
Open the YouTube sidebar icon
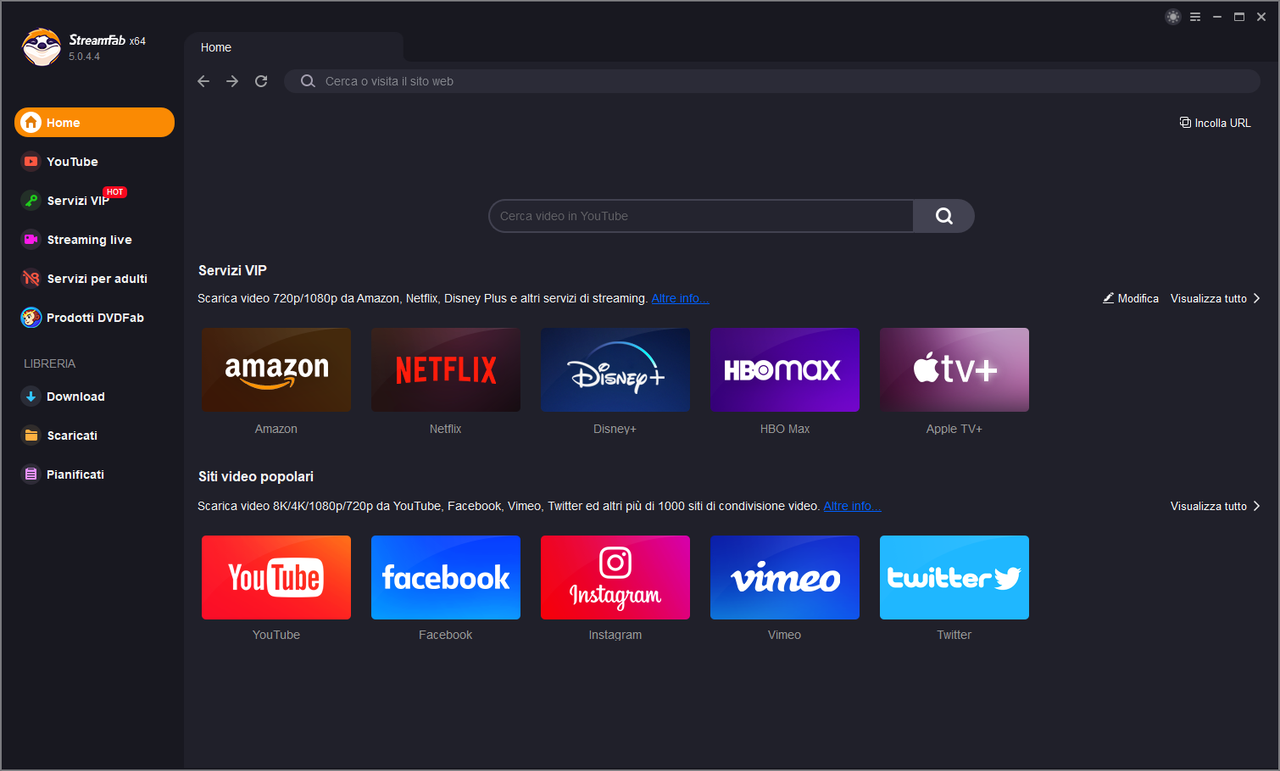(x=31, y=161)
